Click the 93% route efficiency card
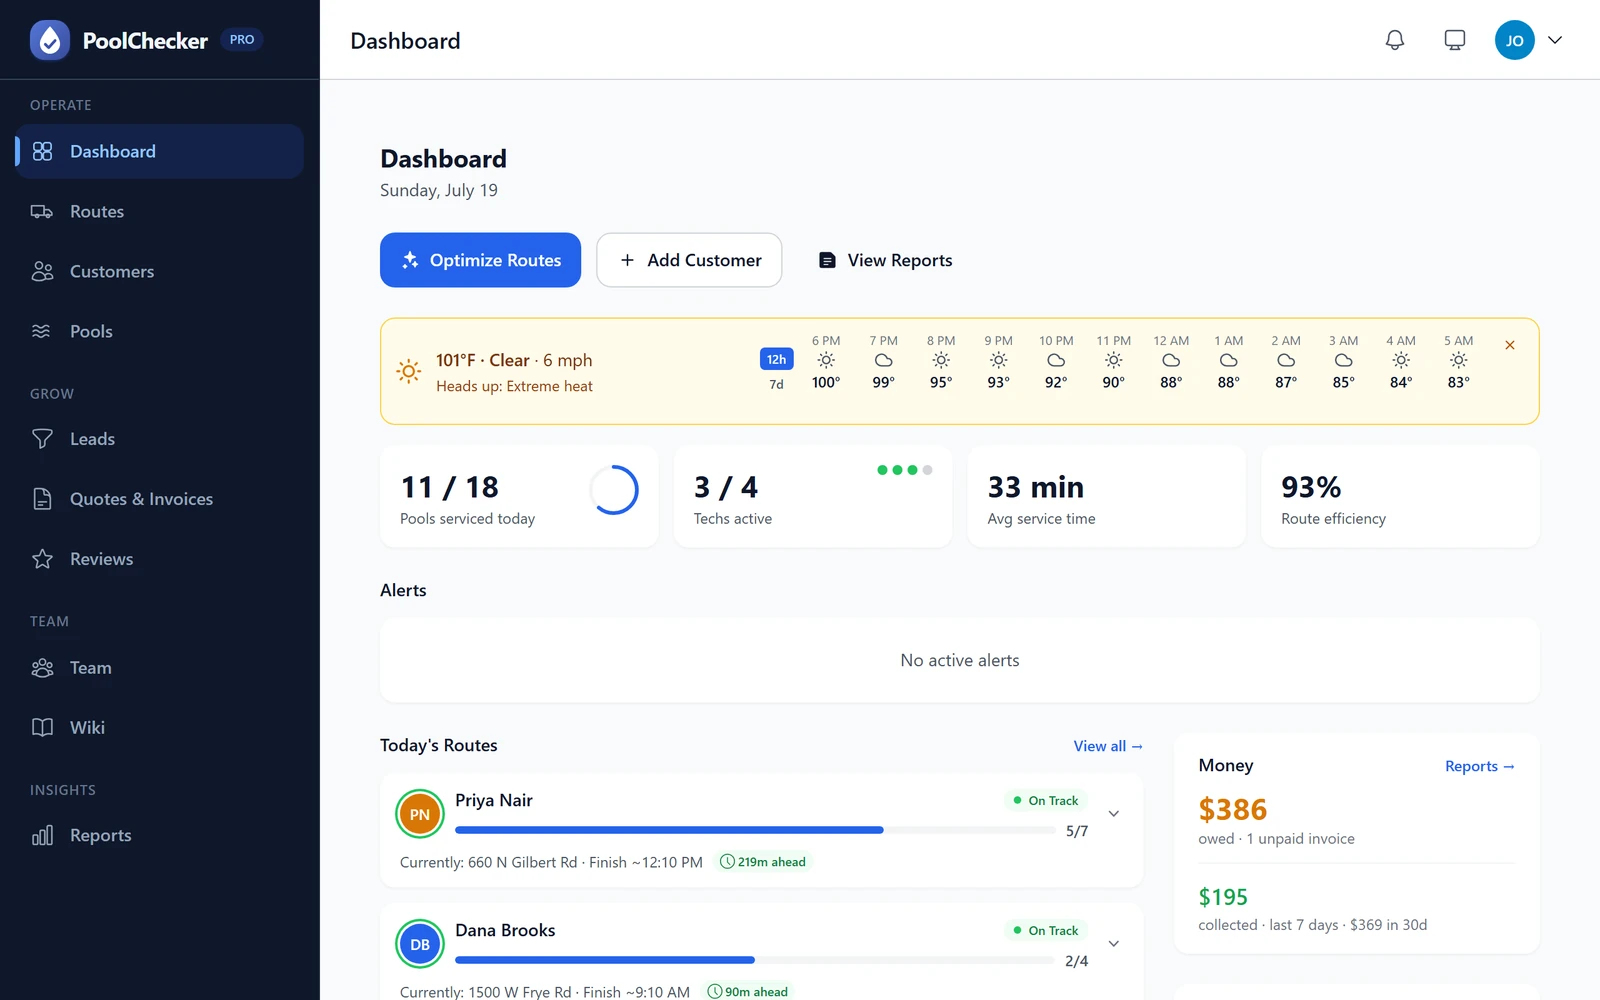 pos(1400,497)
